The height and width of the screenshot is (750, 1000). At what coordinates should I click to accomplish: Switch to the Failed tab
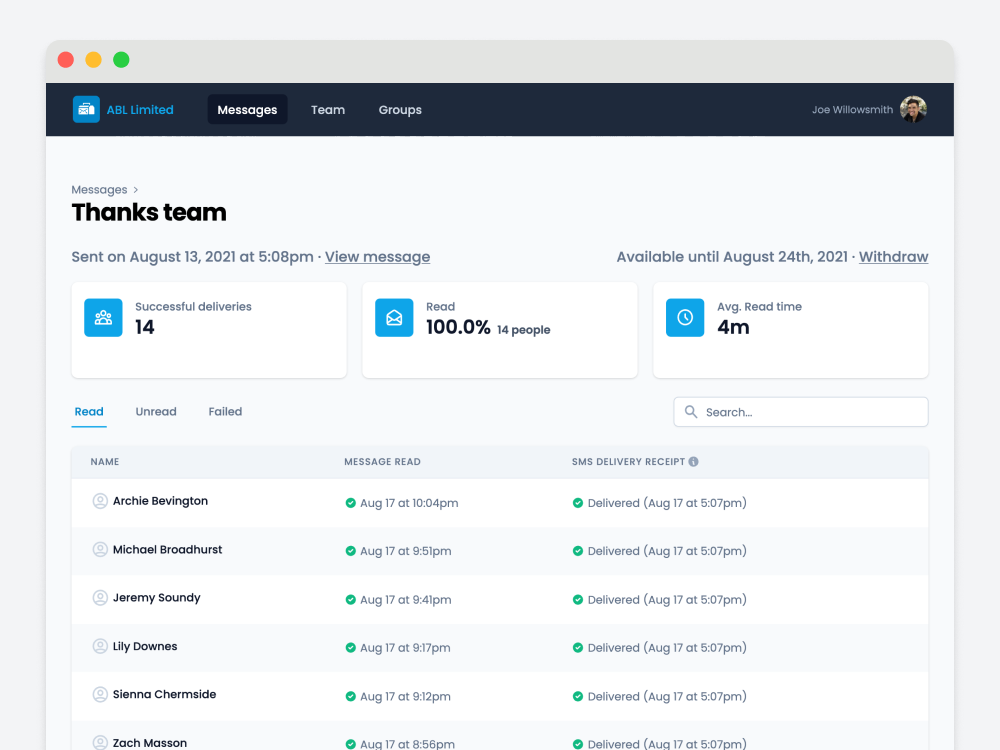225,412
